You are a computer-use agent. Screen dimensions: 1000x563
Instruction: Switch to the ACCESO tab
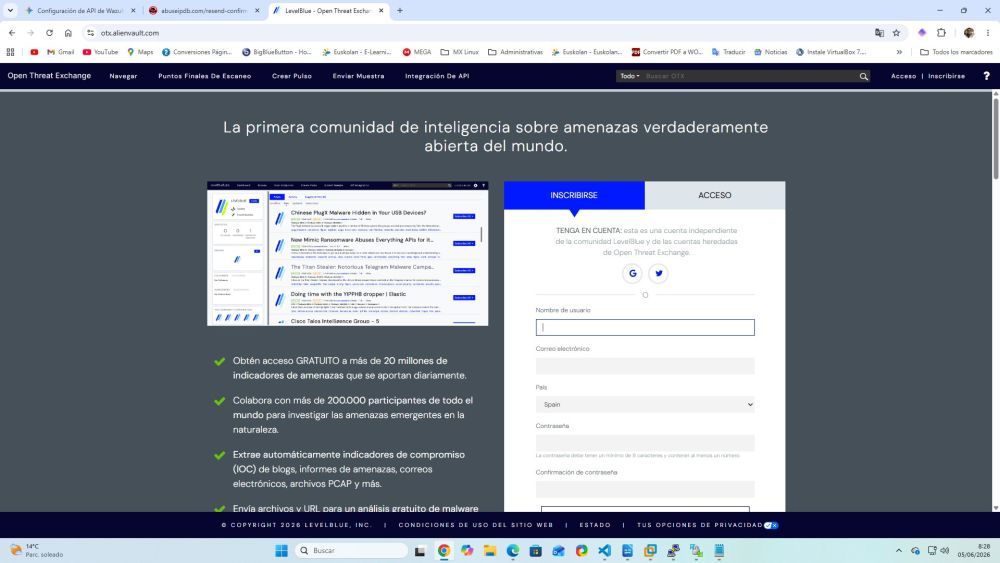[715, 195]
